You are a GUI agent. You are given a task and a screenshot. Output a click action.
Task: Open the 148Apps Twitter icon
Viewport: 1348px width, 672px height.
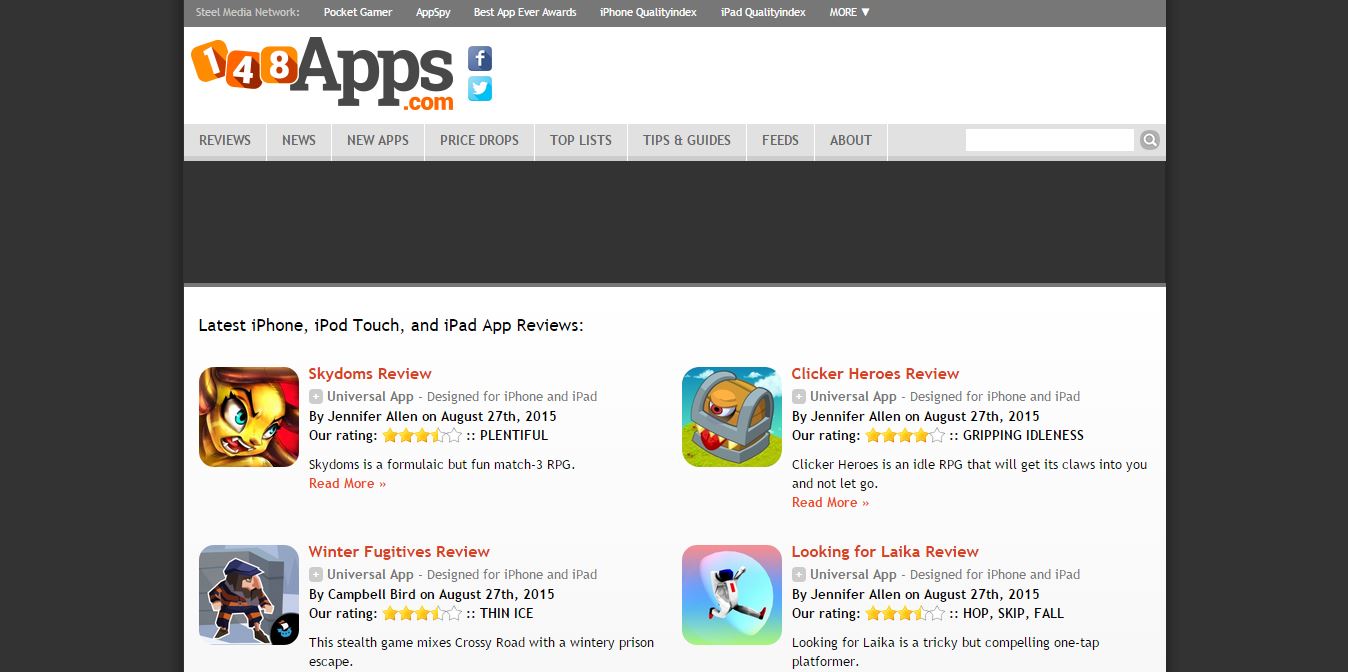tap(480, 89)
